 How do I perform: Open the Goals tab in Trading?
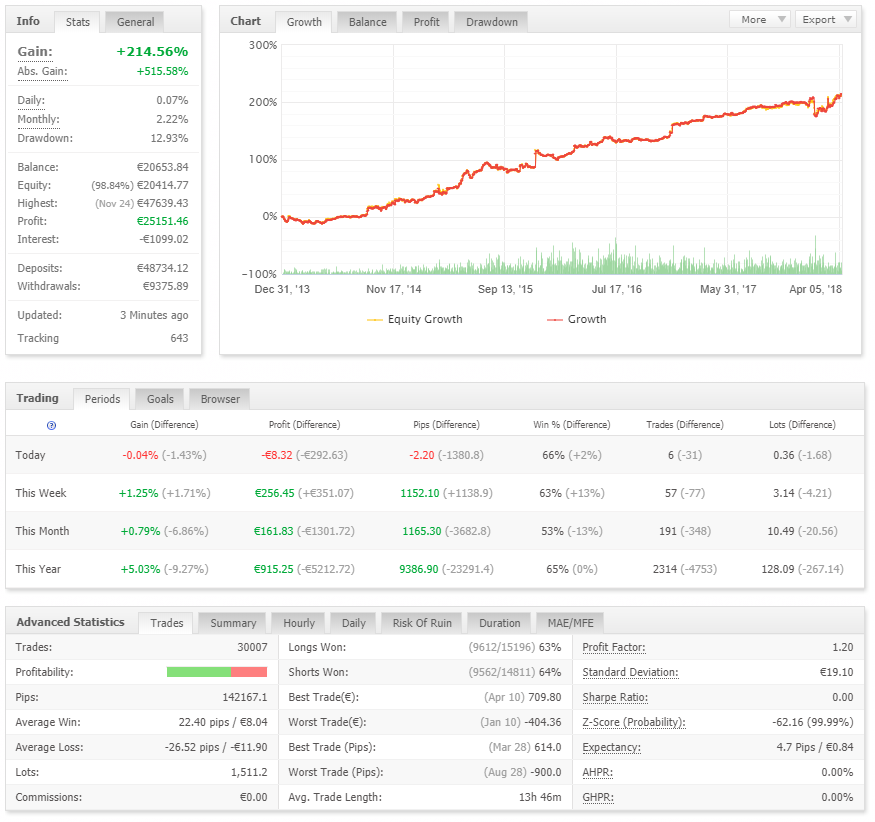pyautogui.click(x=160, y=399)
